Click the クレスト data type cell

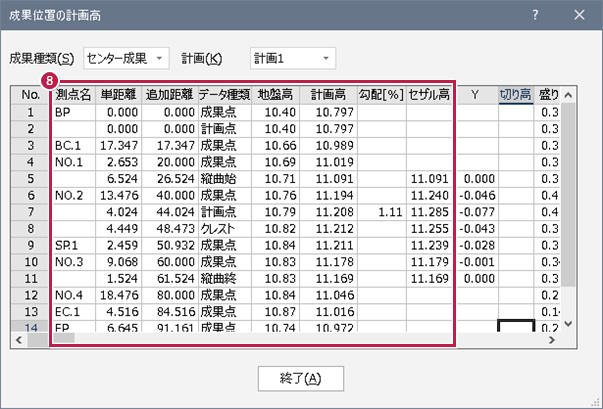[224, 228]
